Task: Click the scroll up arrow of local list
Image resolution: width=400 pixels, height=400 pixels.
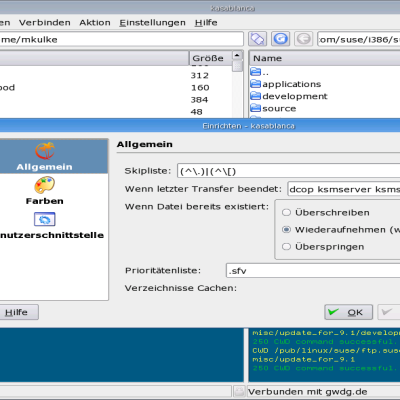Action: coord(237,55)
